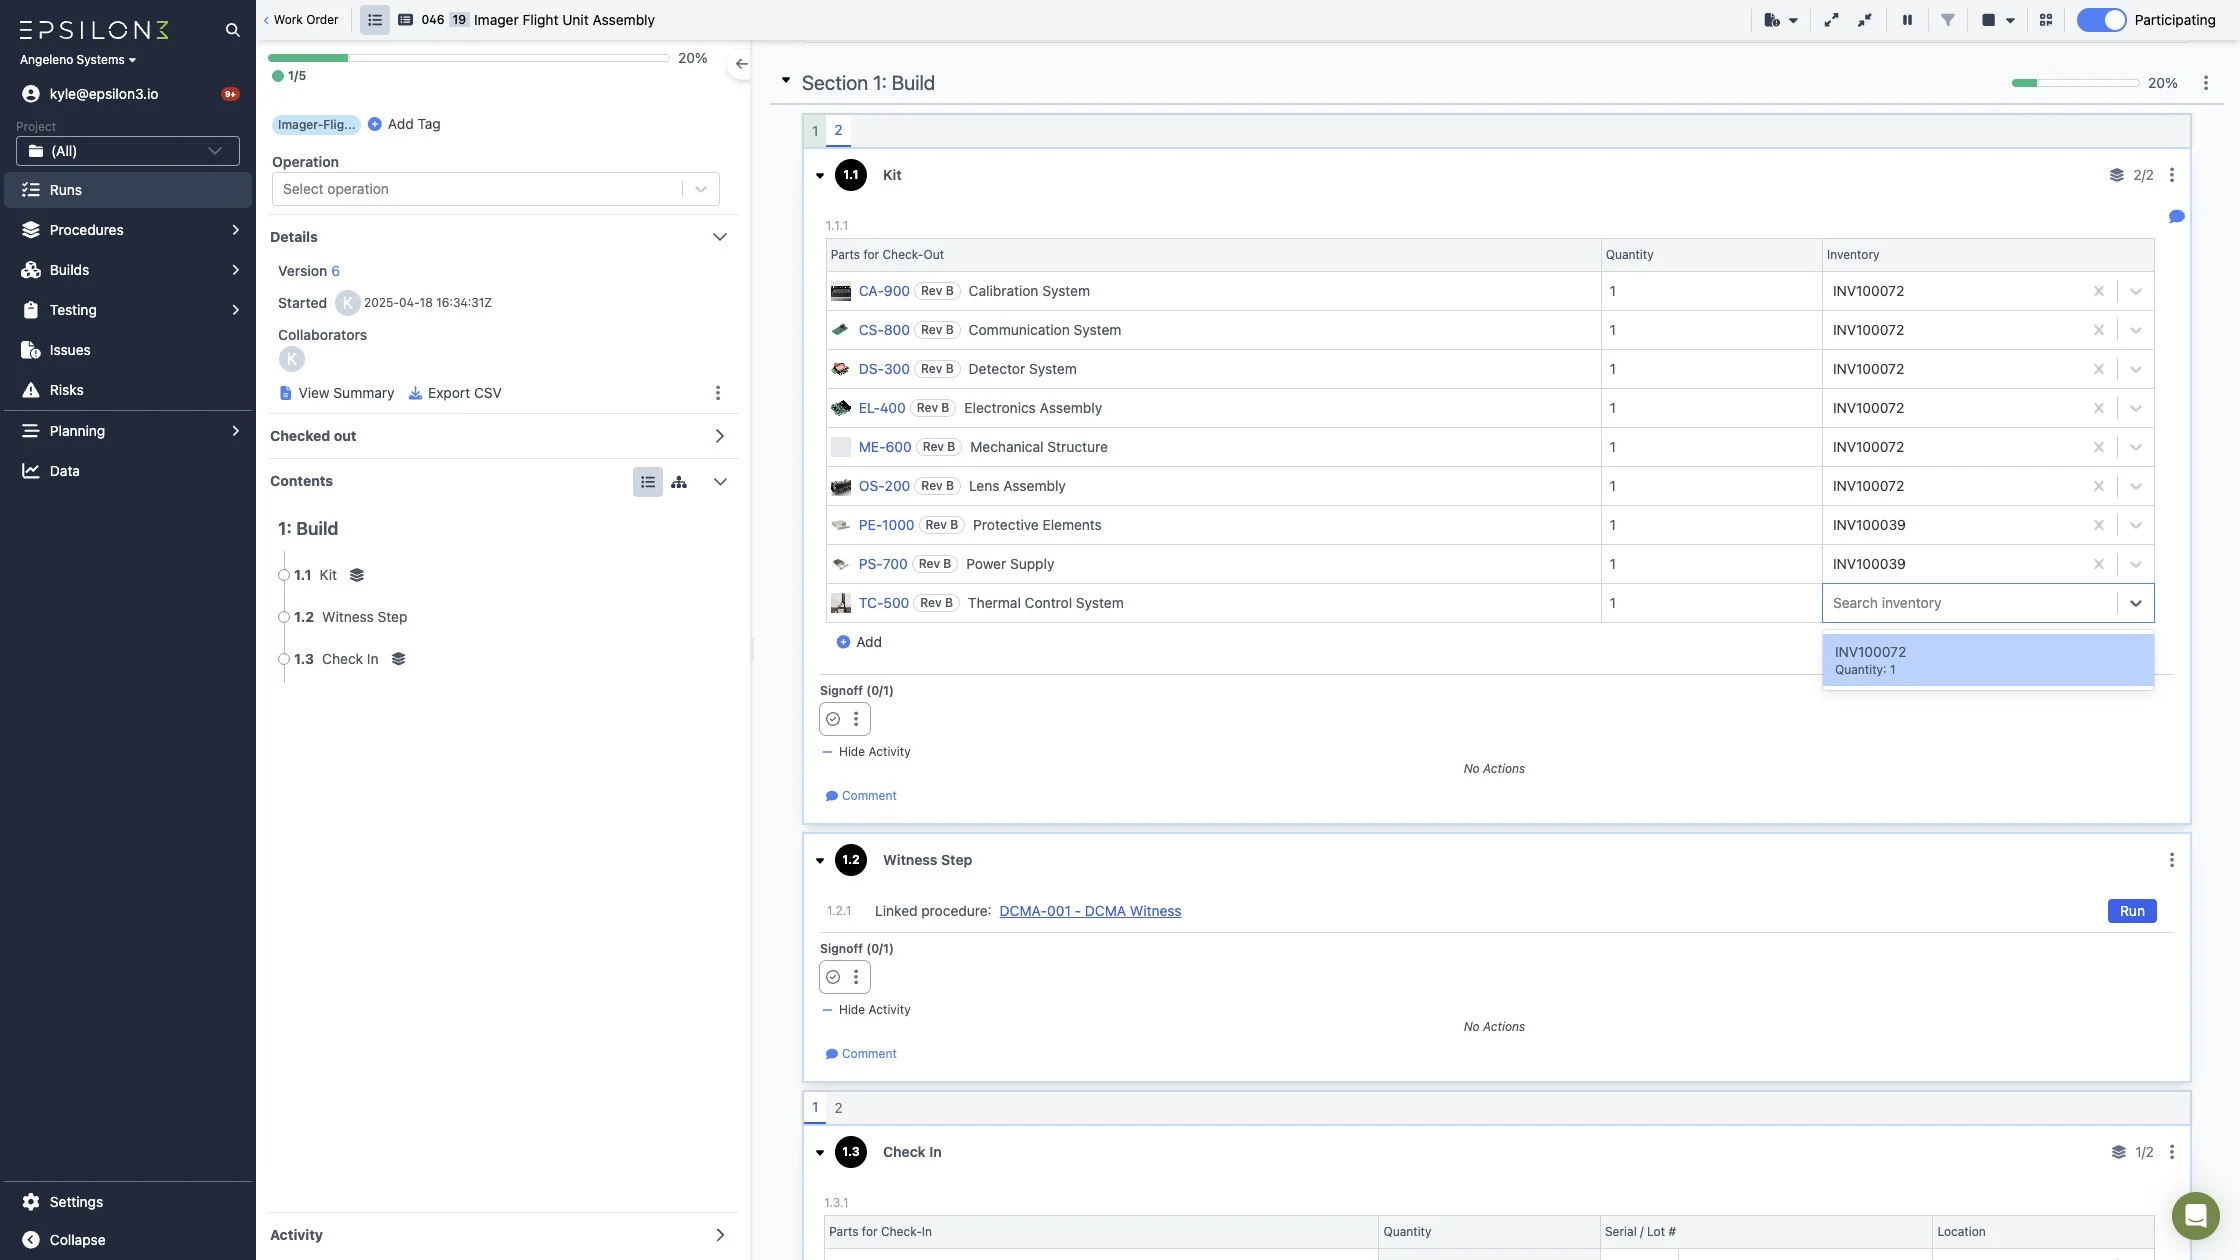
Task: Open the chat support widget
Action: pos(2195,1215)
